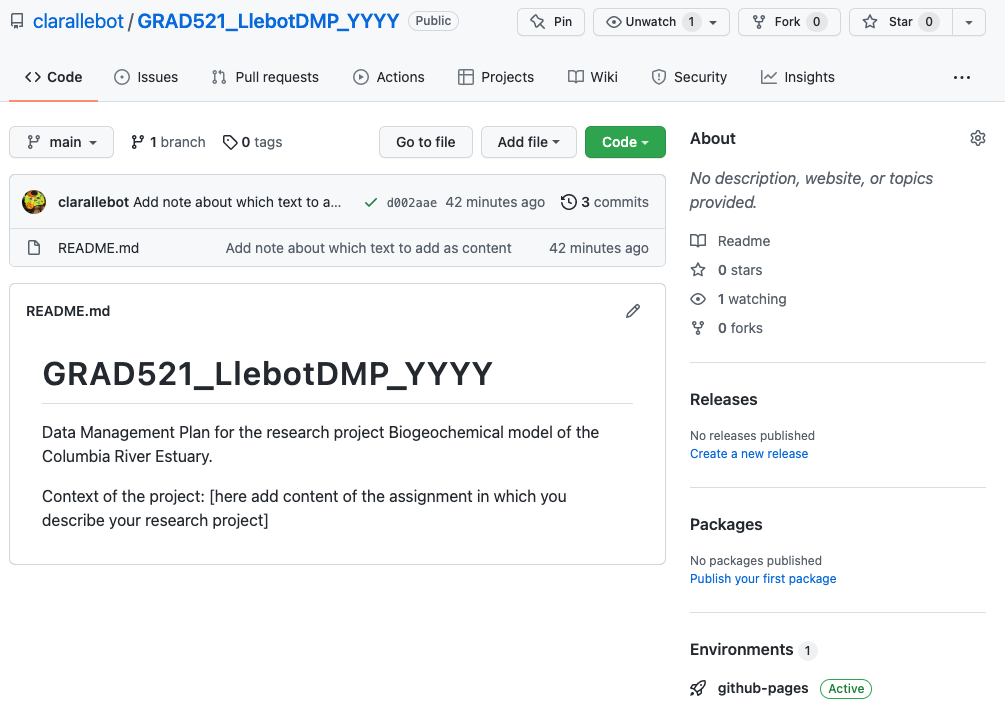Click the gear icon beside About
The image size is (1005, 716).
pos(978,138)
